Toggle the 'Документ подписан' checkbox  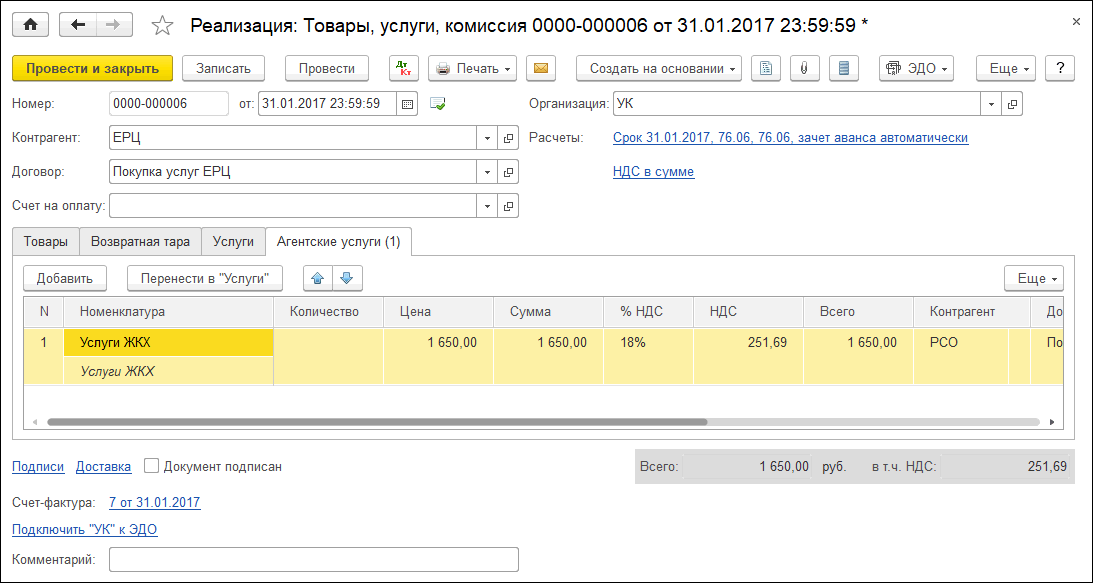[151, 466]
